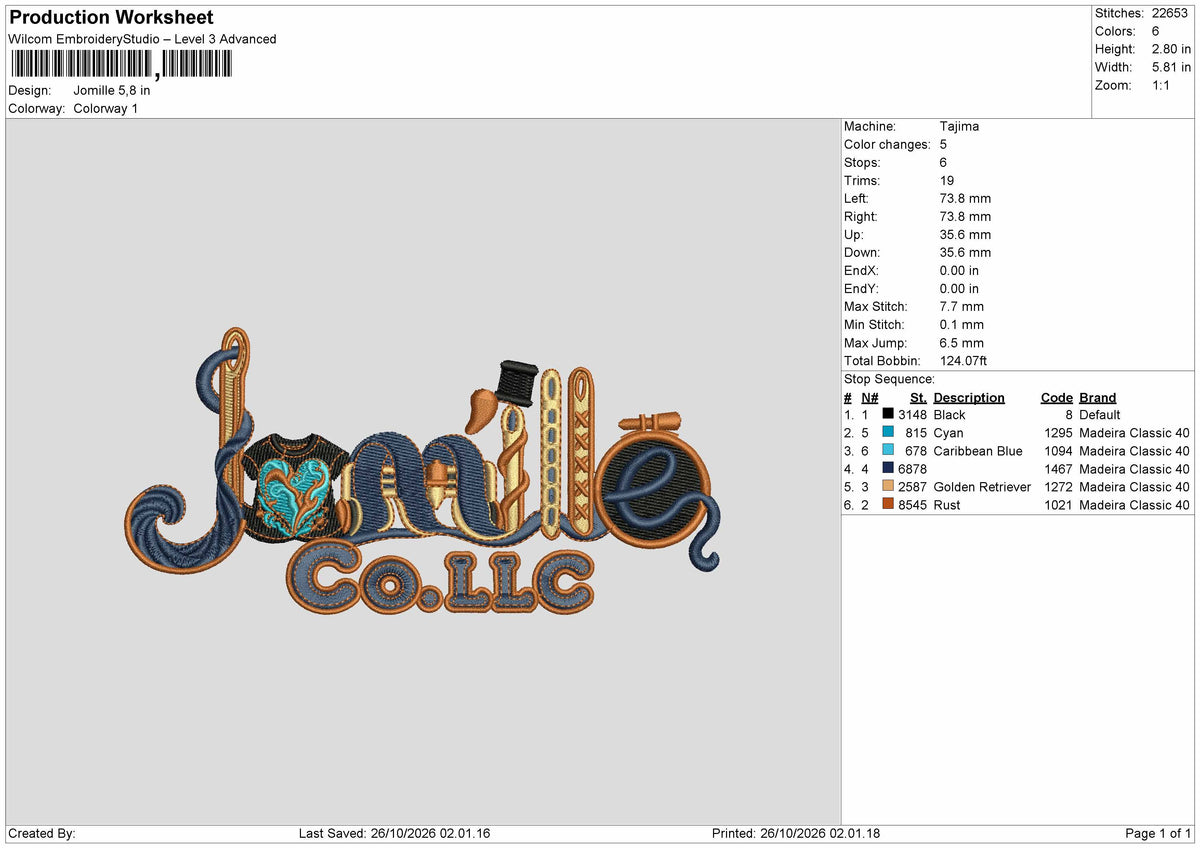
Task: Click the Max Jump value 6.5 mm
Action: pos(962,342)
